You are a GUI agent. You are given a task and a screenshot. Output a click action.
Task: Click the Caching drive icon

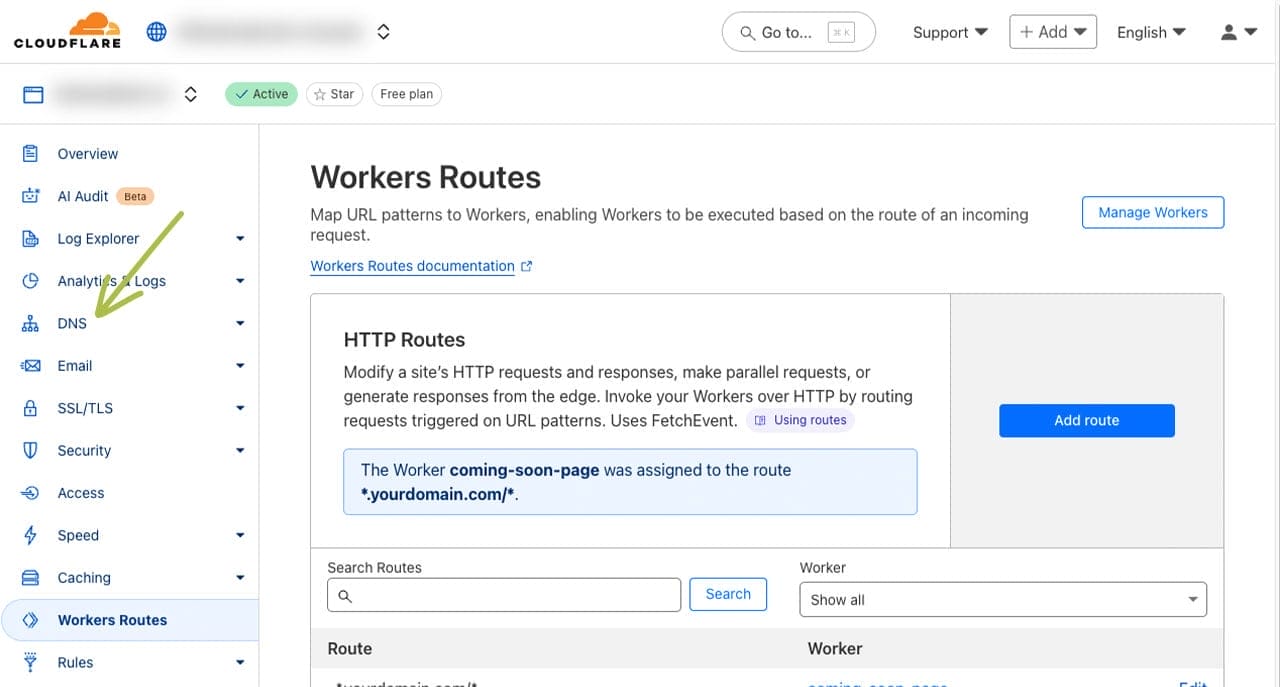point(30,578)
